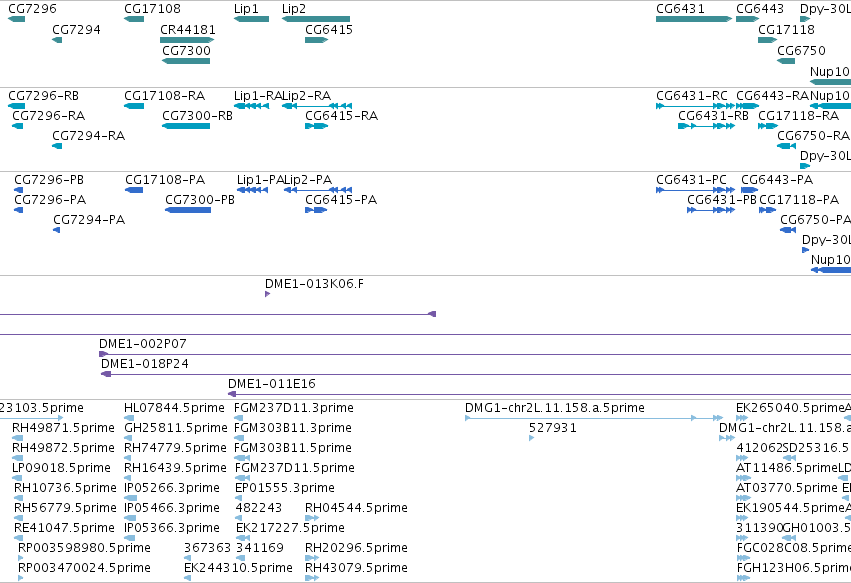Click the CG6750-RA transcript label

[814, 136]
